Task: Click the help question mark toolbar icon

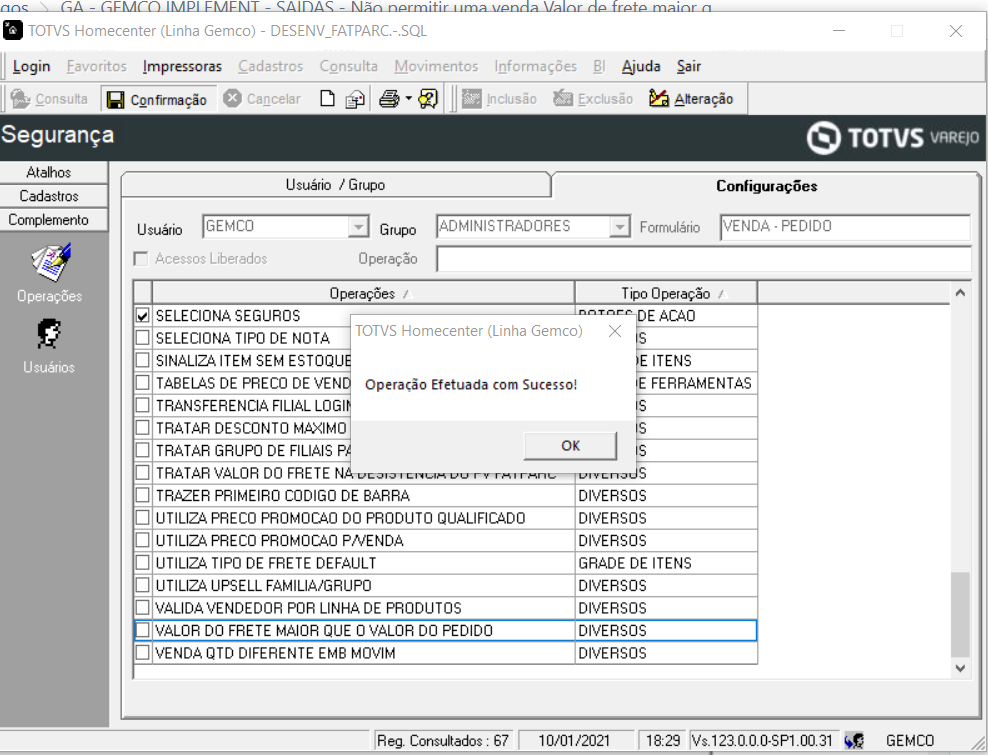Action: coord(428,99)
